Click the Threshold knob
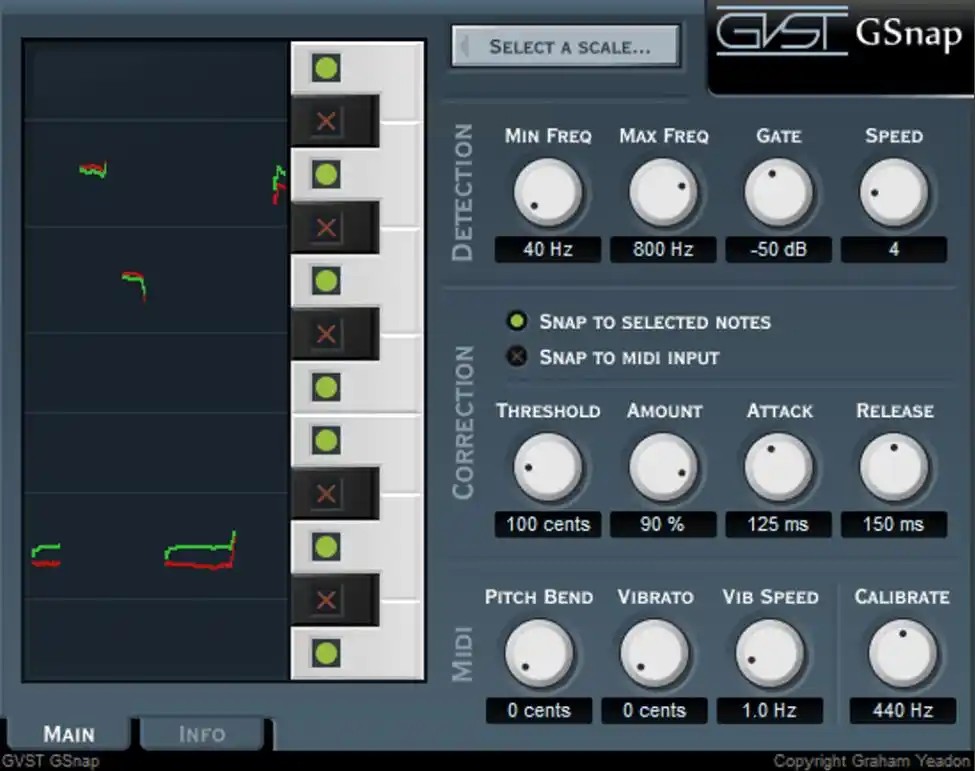Image resolution: width=975 pixels, height=771 pixels. click(548, 468)
